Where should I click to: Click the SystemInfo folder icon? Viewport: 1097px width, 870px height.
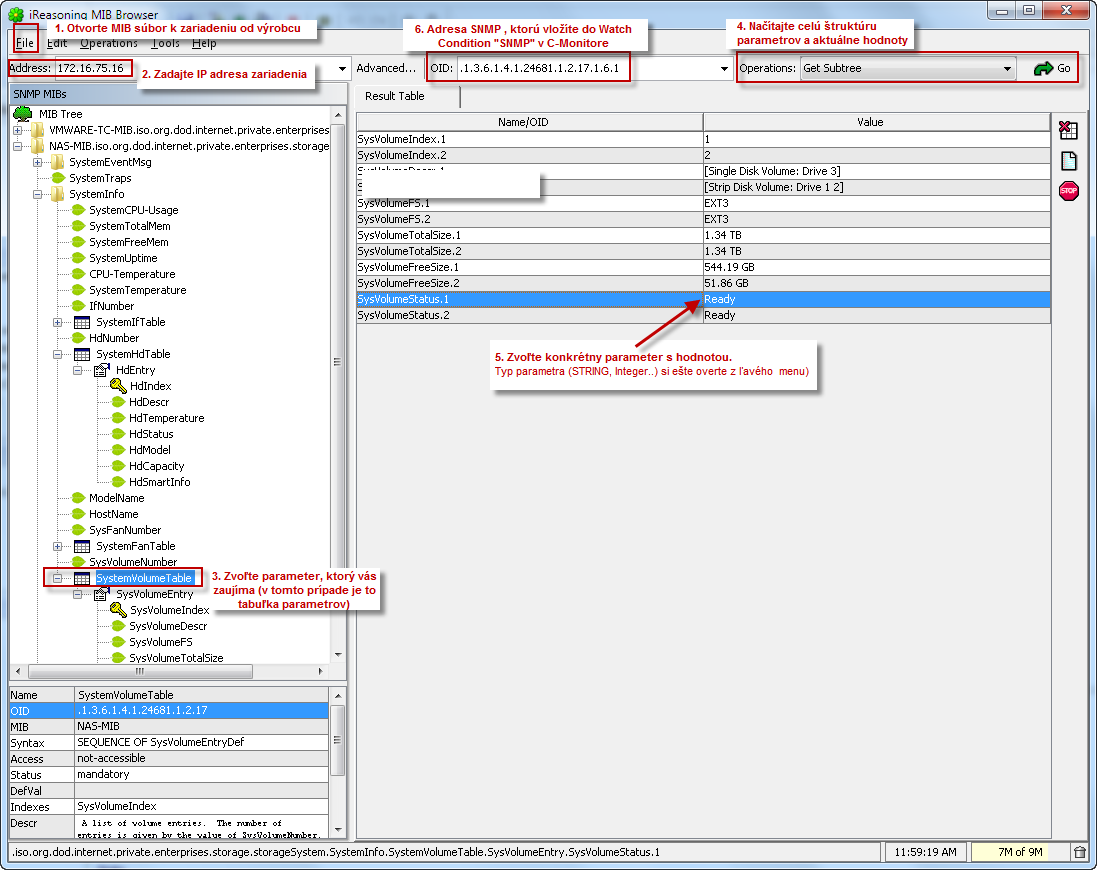[x=58, y=194]
